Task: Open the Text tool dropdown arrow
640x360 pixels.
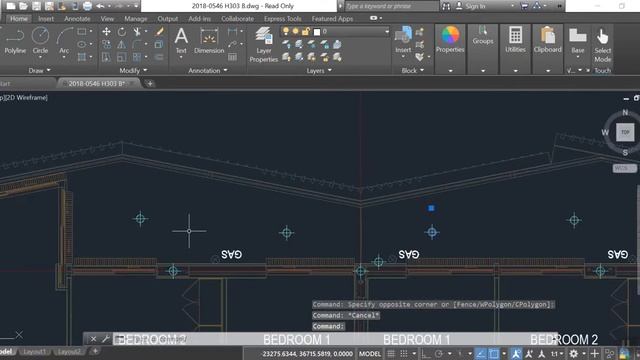Action: coord(181,58)
